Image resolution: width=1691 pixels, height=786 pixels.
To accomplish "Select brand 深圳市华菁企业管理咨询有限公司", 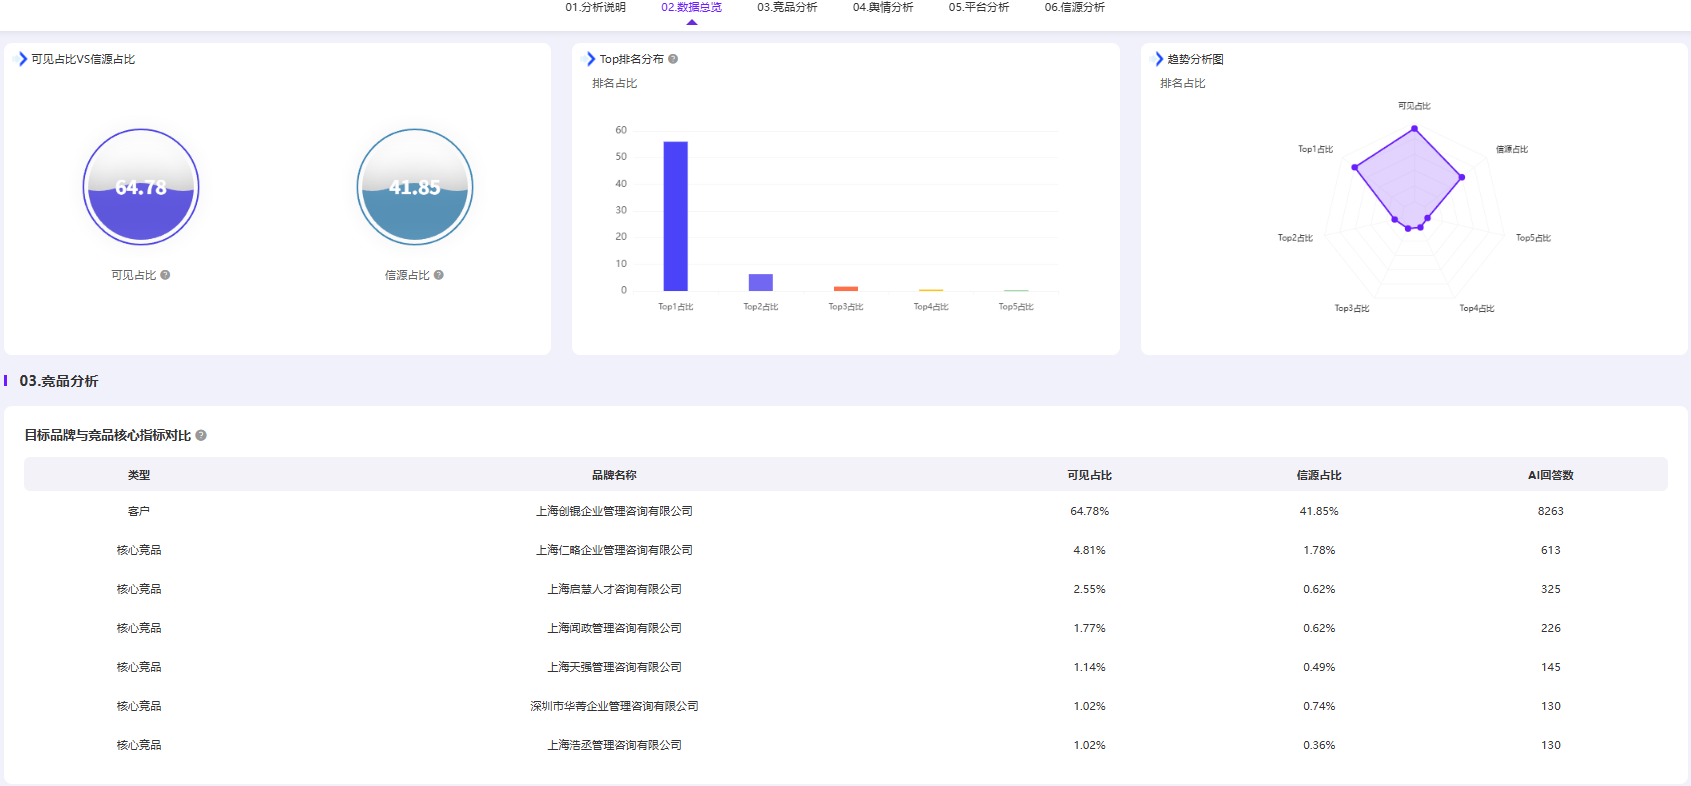I will pos(614,706).
